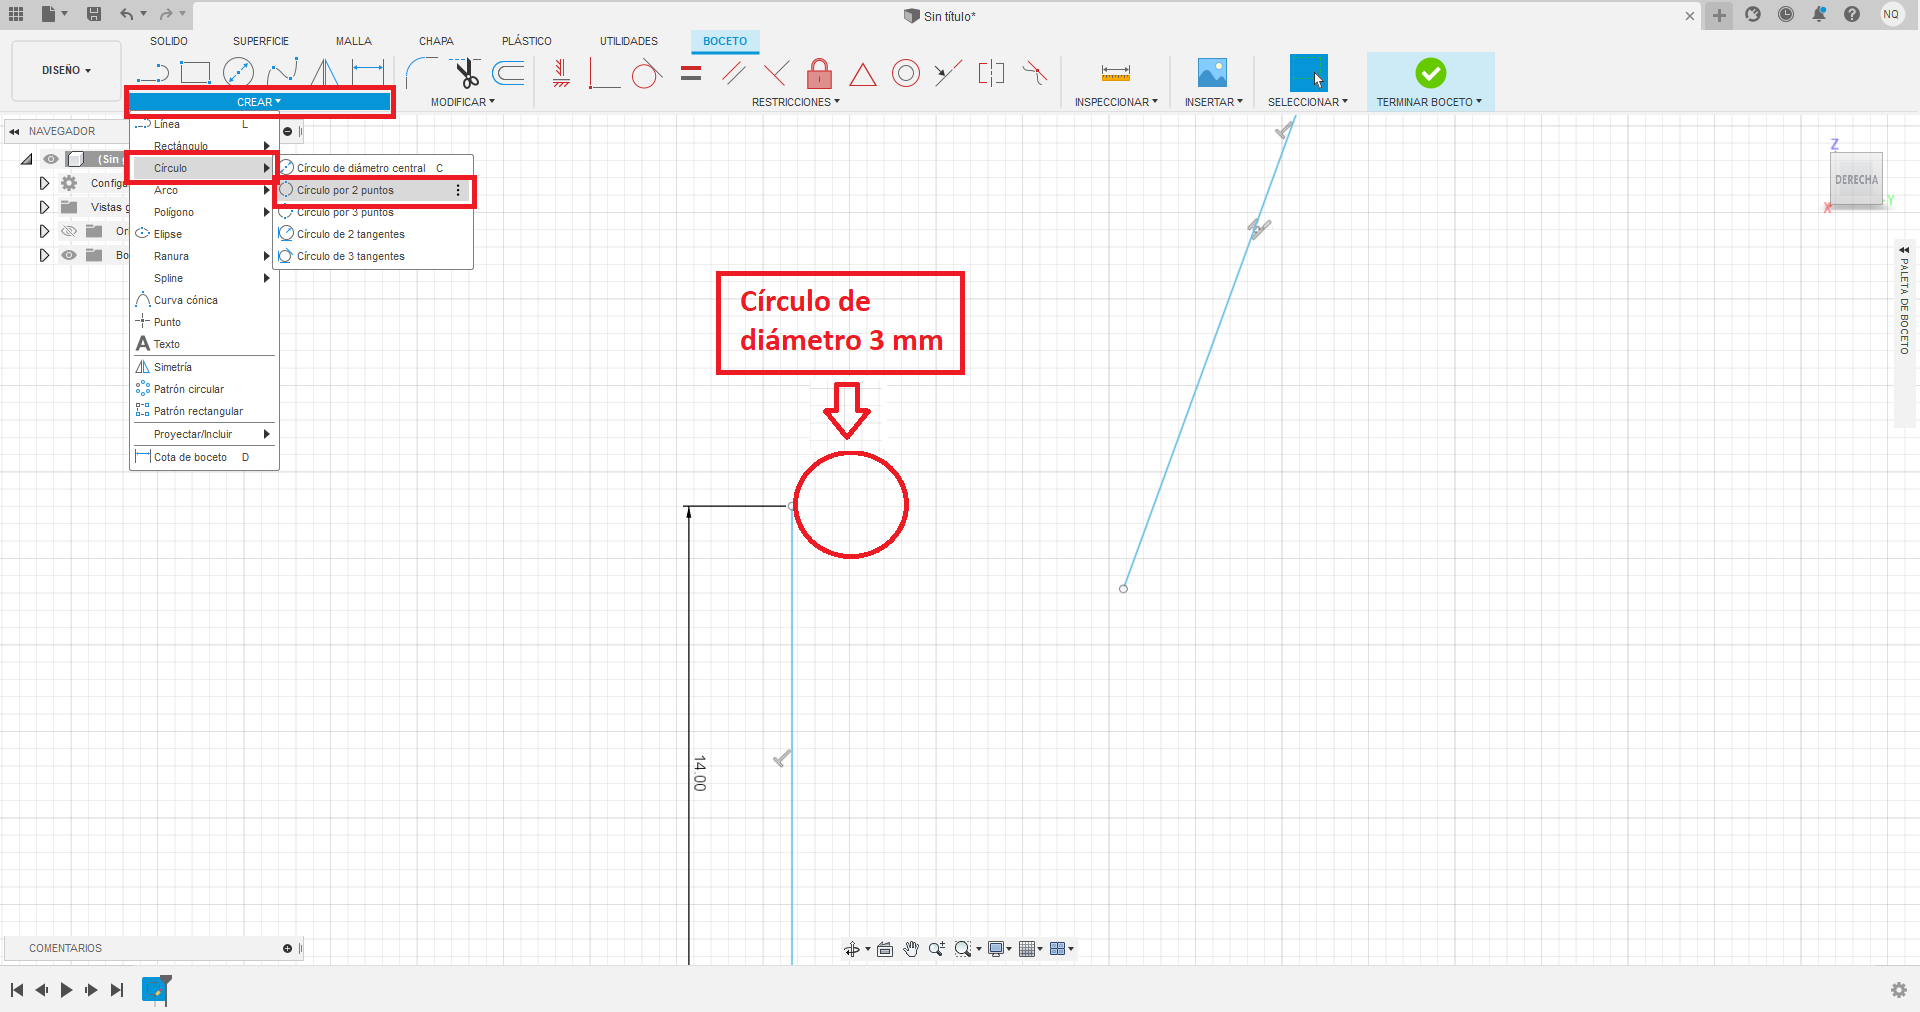
Task: Open the MODIFICAR dropdown
Action: 463,102
